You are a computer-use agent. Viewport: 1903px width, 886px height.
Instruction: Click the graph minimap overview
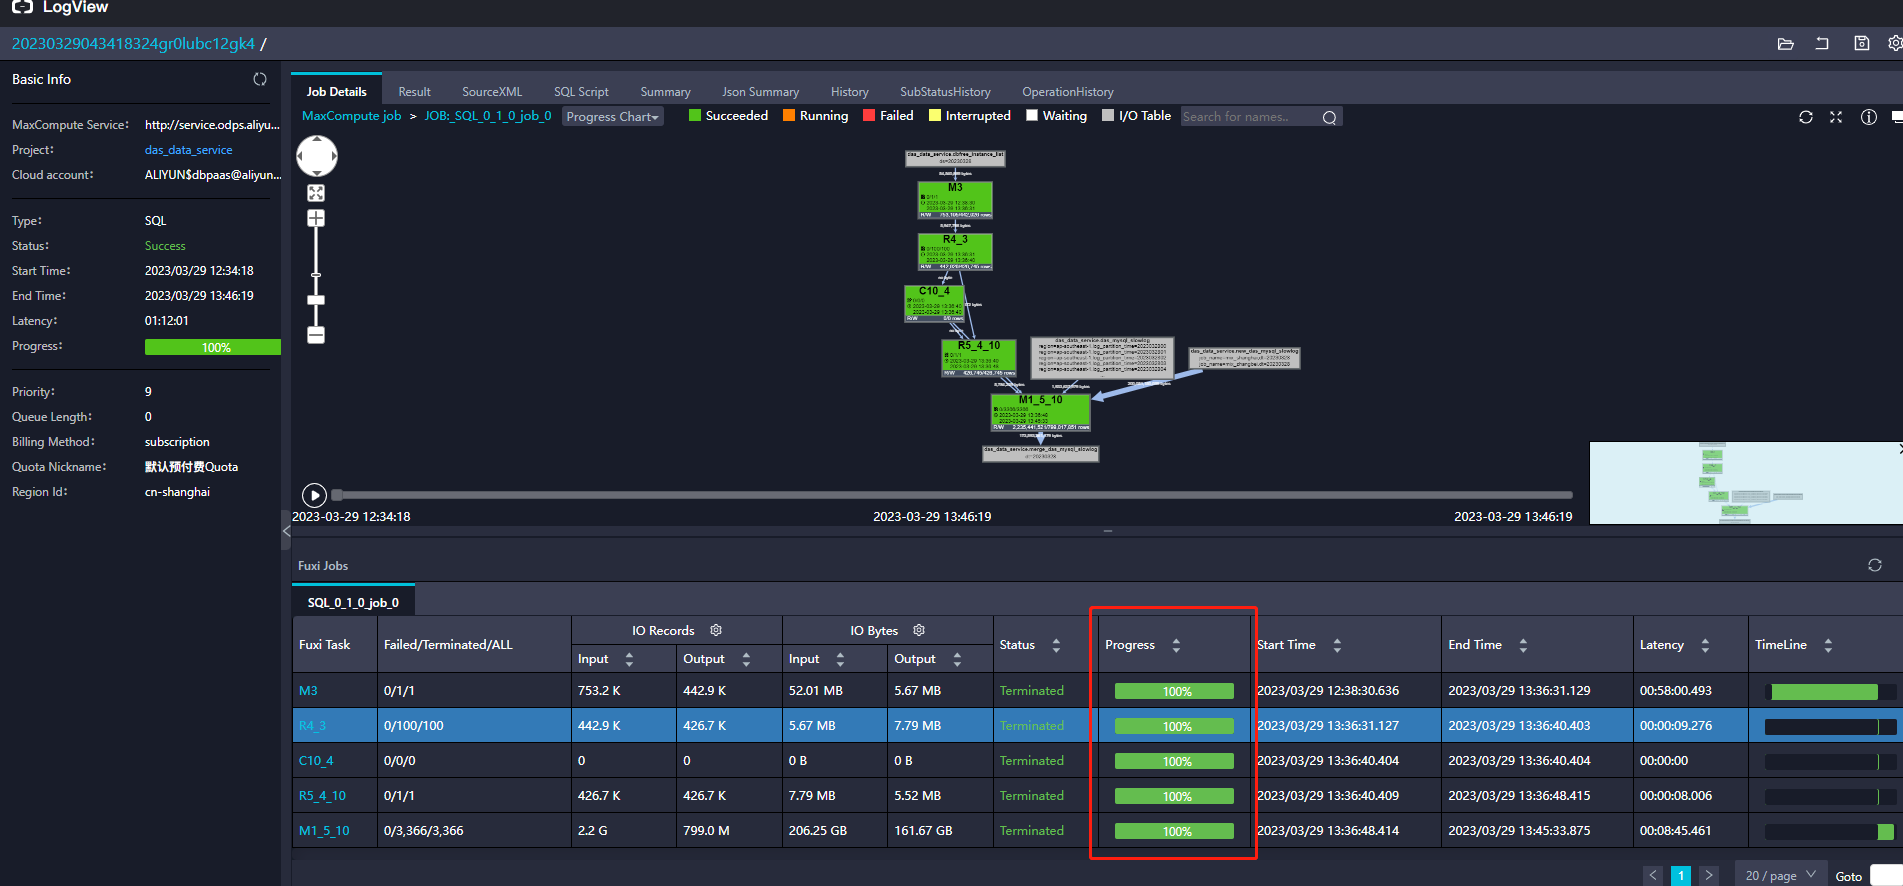tap(1744, 483)
